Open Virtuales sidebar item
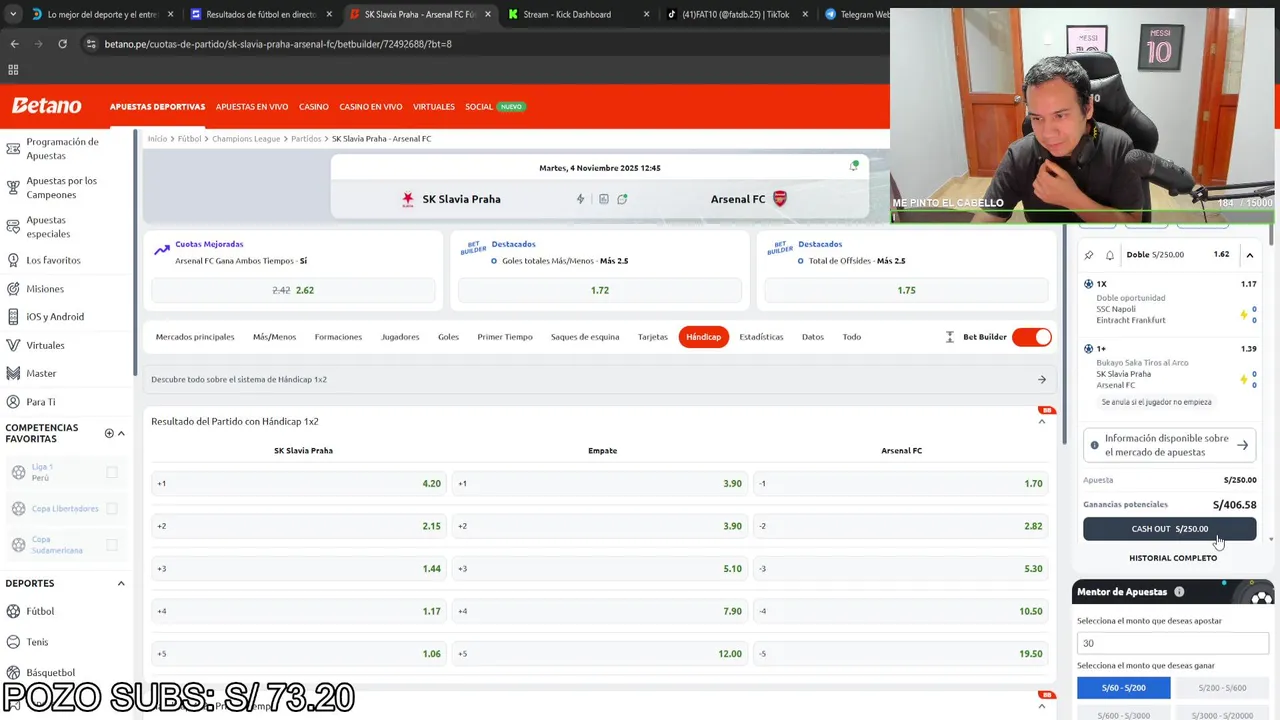The image size is (1280, 720). (45, 345)
